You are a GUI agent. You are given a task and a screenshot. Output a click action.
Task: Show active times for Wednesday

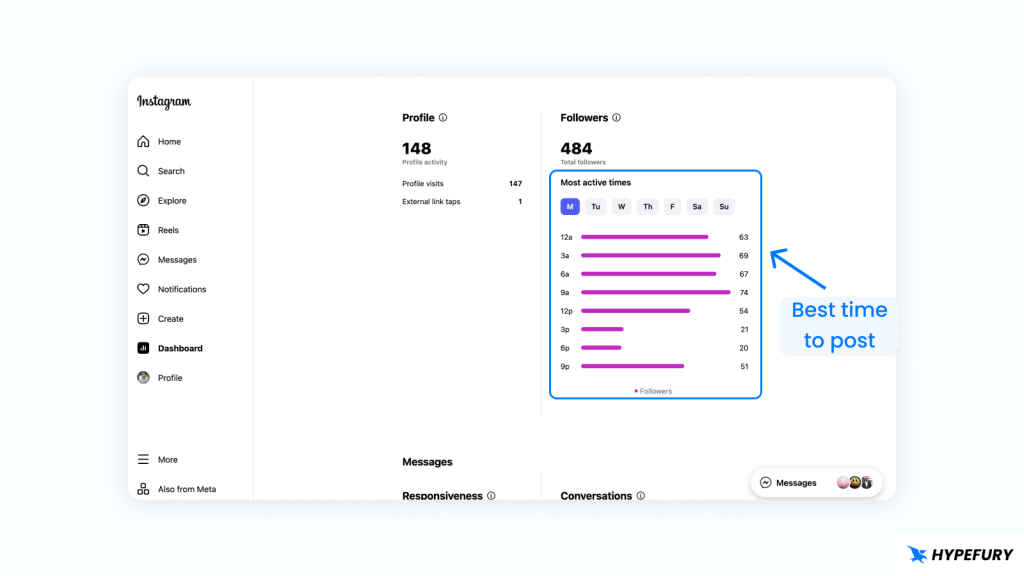point(622,207)
